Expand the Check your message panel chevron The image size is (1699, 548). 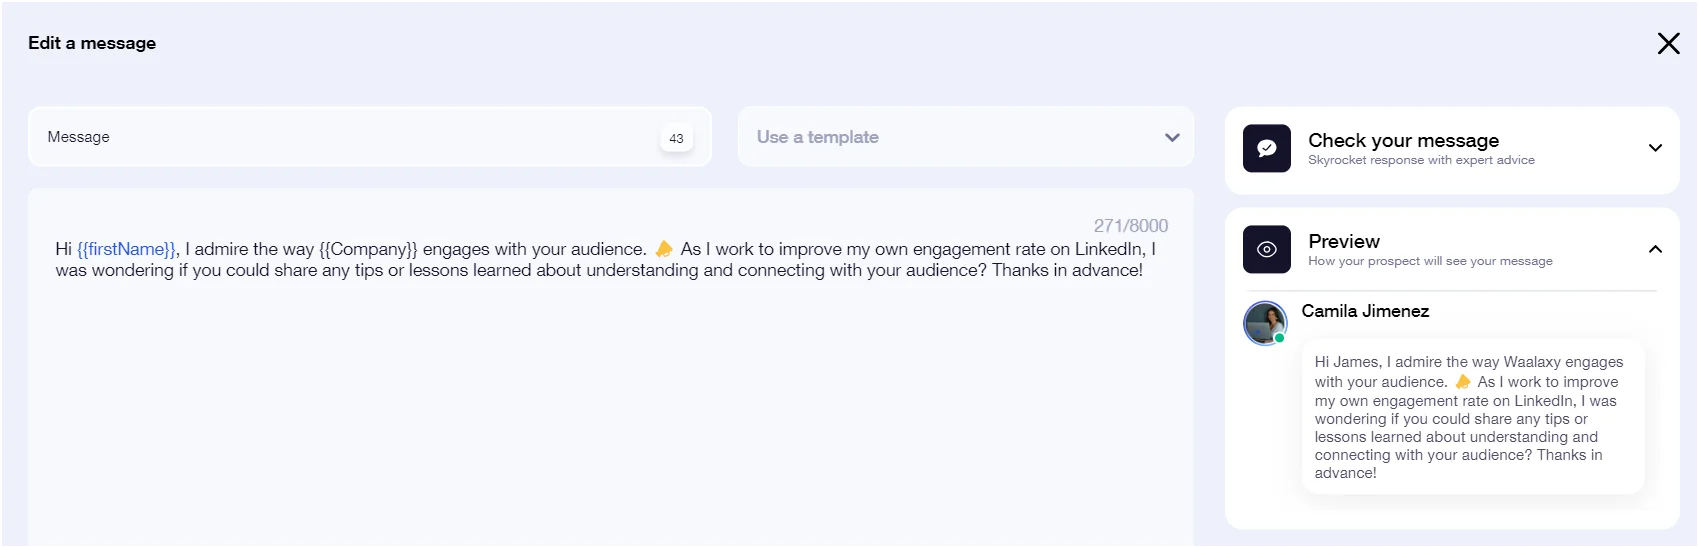[x=1655, y=148]
